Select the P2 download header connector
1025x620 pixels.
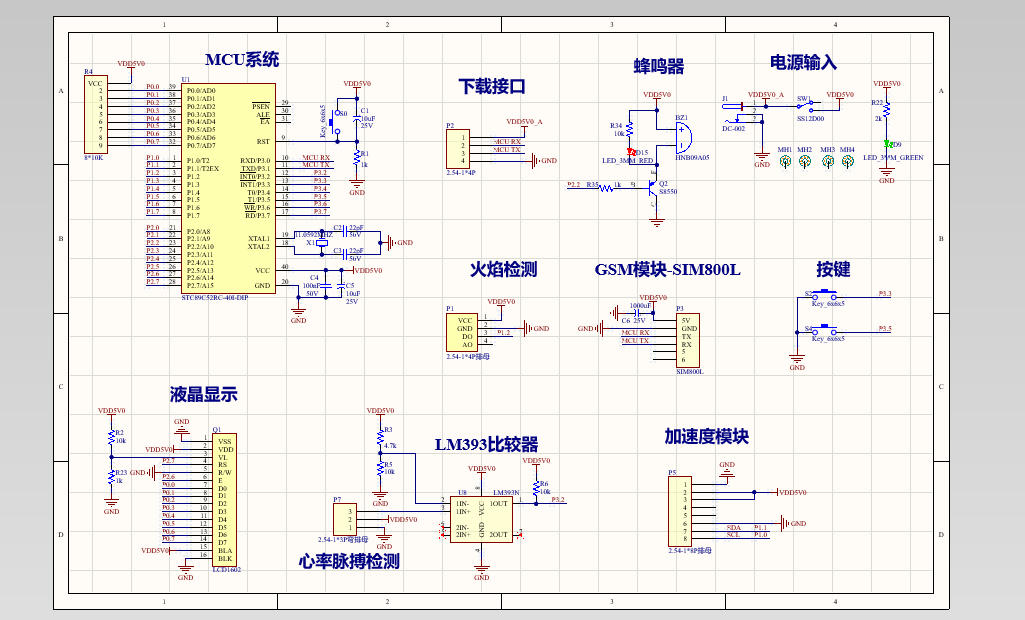point(458,149)
